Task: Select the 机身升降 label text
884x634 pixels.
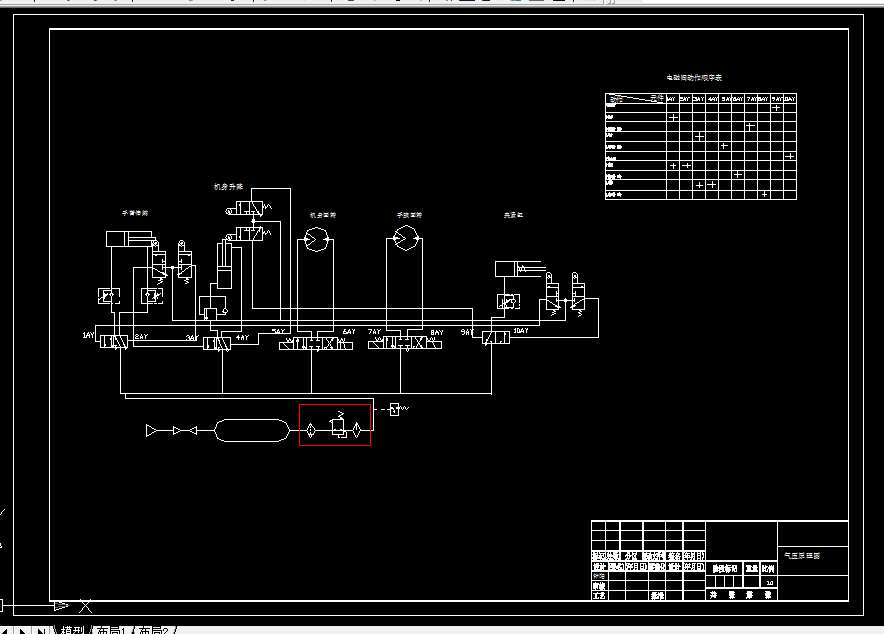Action: pos(228,187)
